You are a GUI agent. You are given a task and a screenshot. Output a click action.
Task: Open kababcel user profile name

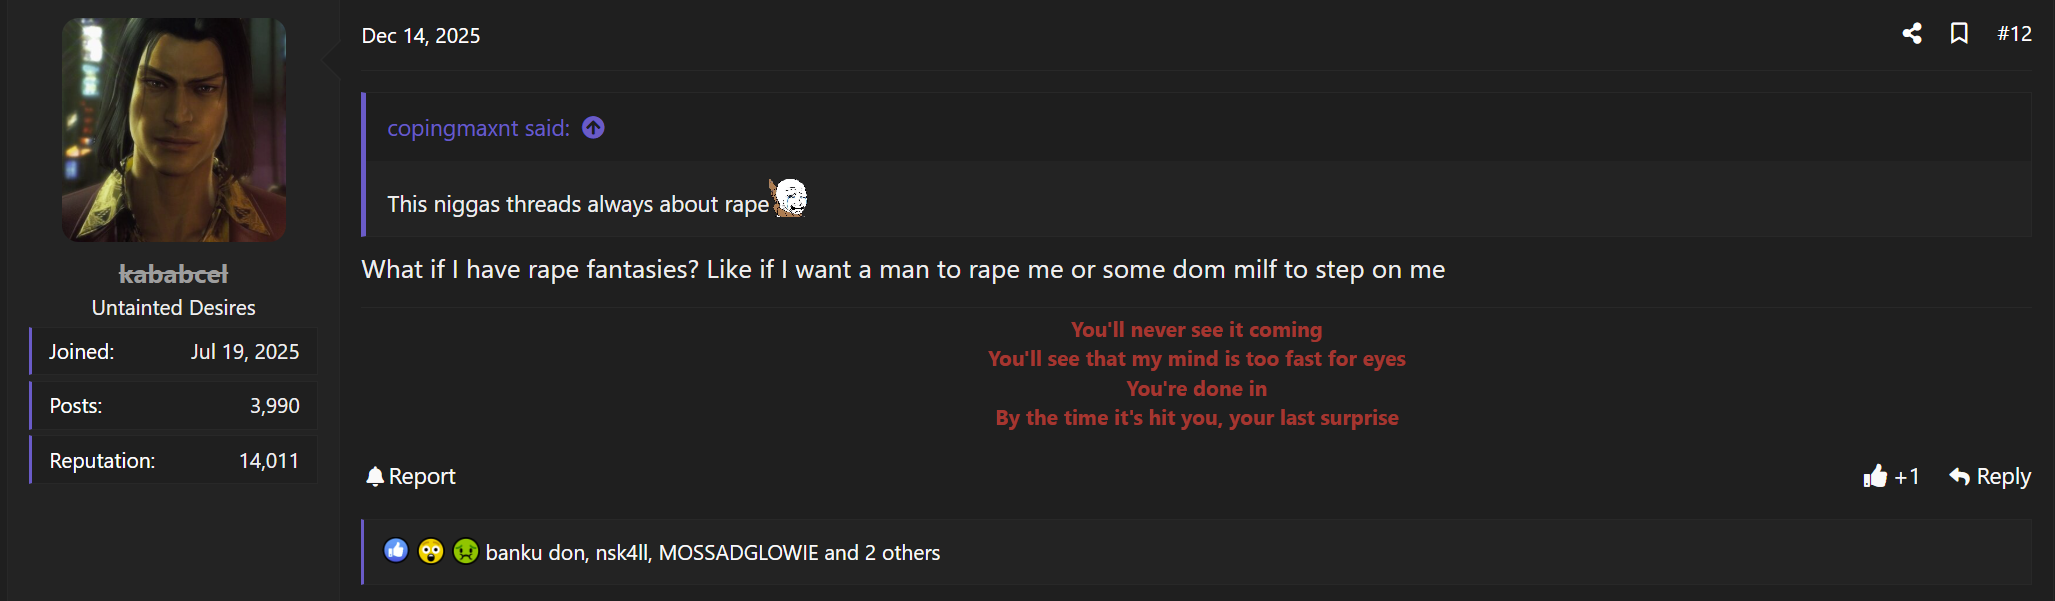pos(173,274)
